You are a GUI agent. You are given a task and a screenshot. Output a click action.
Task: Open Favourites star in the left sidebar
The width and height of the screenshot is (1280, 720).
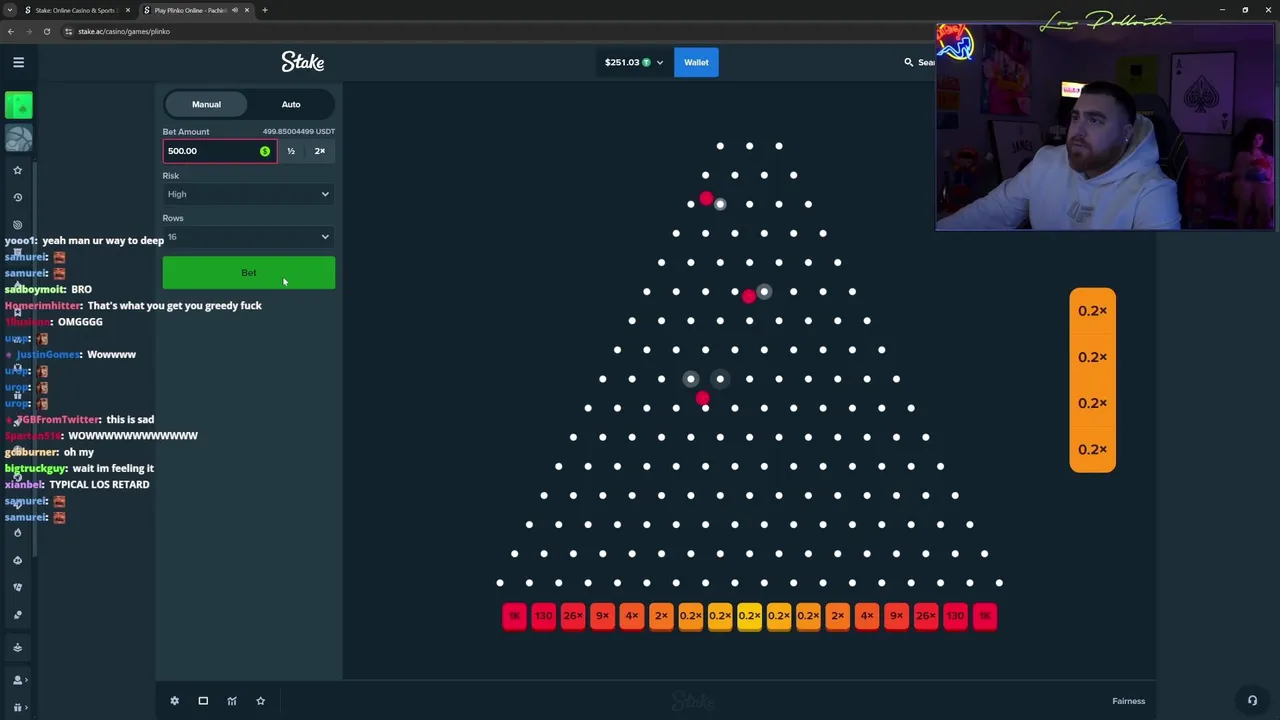(17, 170)
